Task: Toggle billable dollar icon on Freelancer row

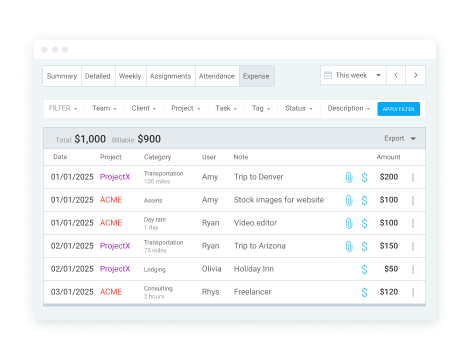Action: (x=364, y=292)
